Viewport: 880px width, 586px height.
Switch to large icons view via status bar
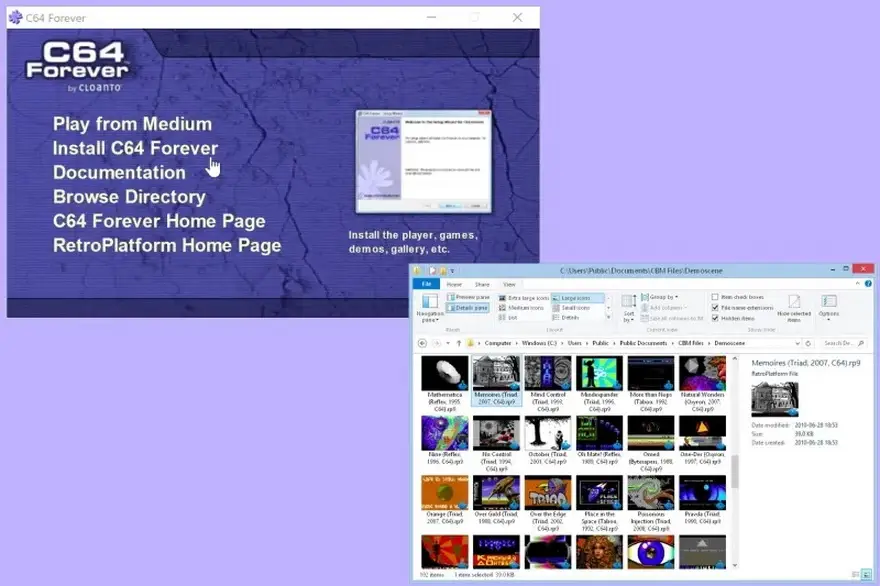pyautogui.click(x=867, y=574)
